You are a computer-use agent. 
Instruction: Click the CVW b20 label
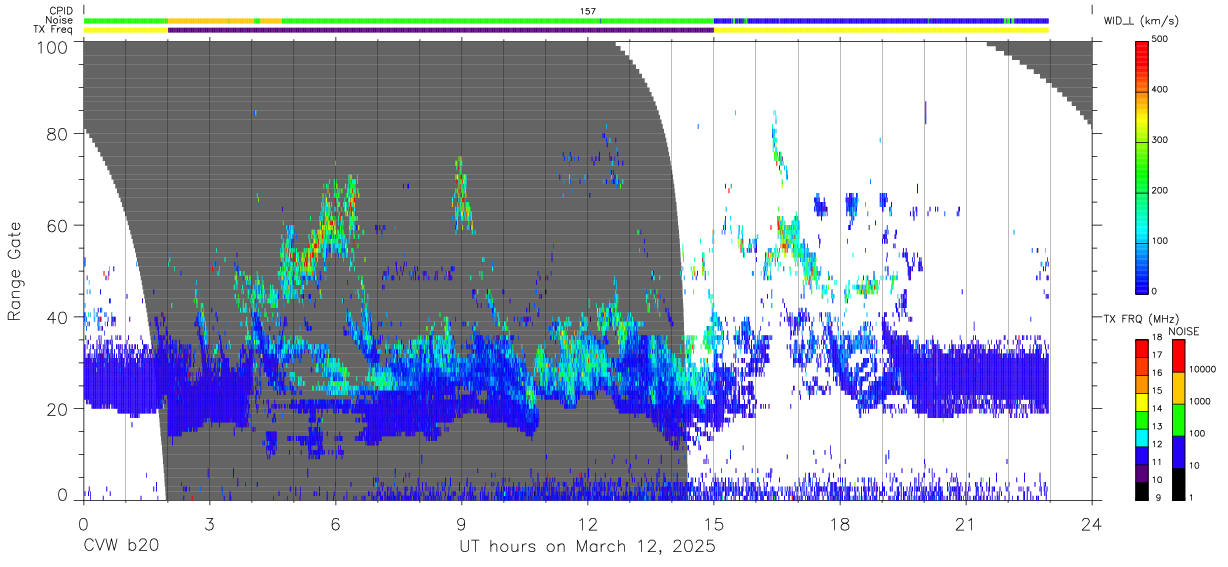point(120,547)
